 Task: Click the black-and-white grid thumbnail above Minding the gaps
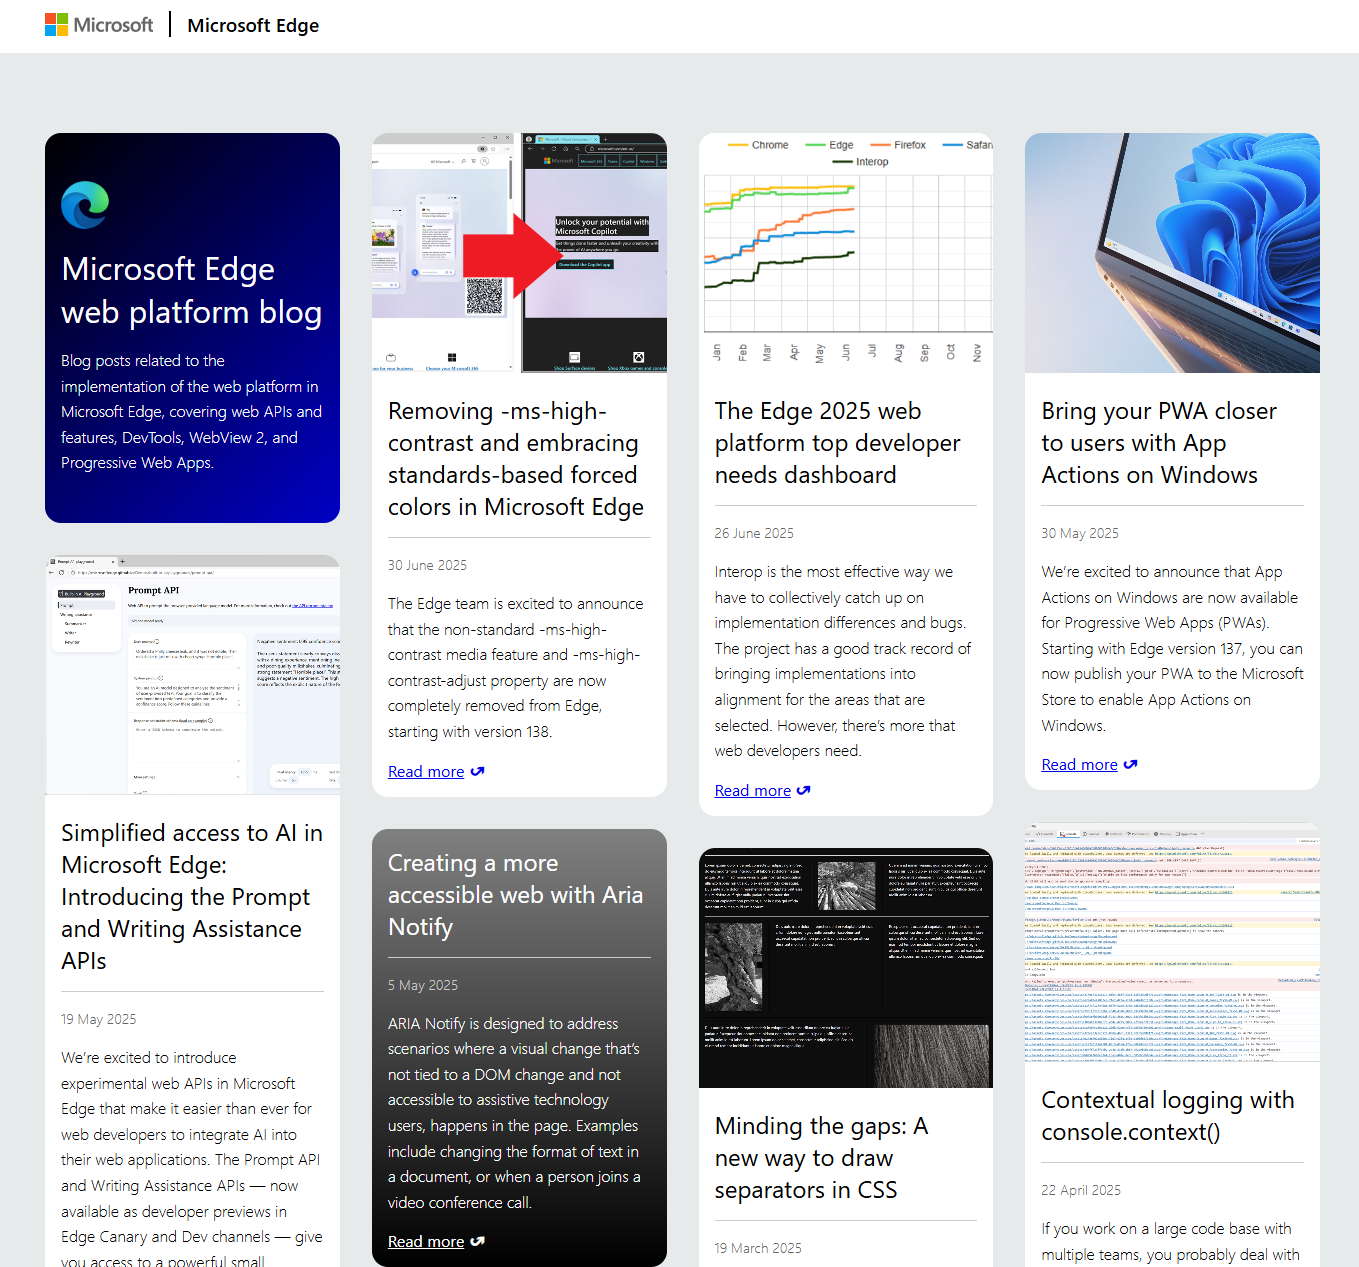(846, 966)
